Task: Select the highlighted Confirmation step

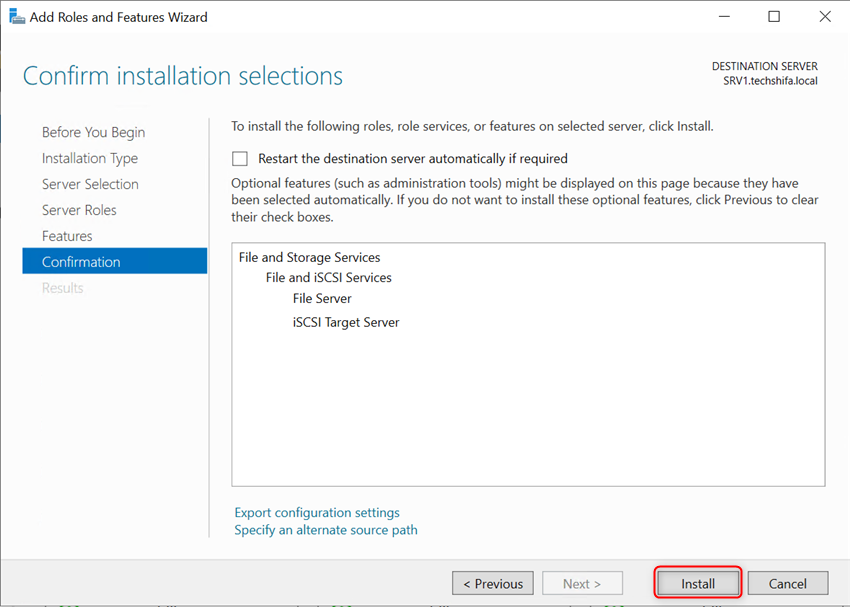Action: pyautogui.click(x=83, y=261)
